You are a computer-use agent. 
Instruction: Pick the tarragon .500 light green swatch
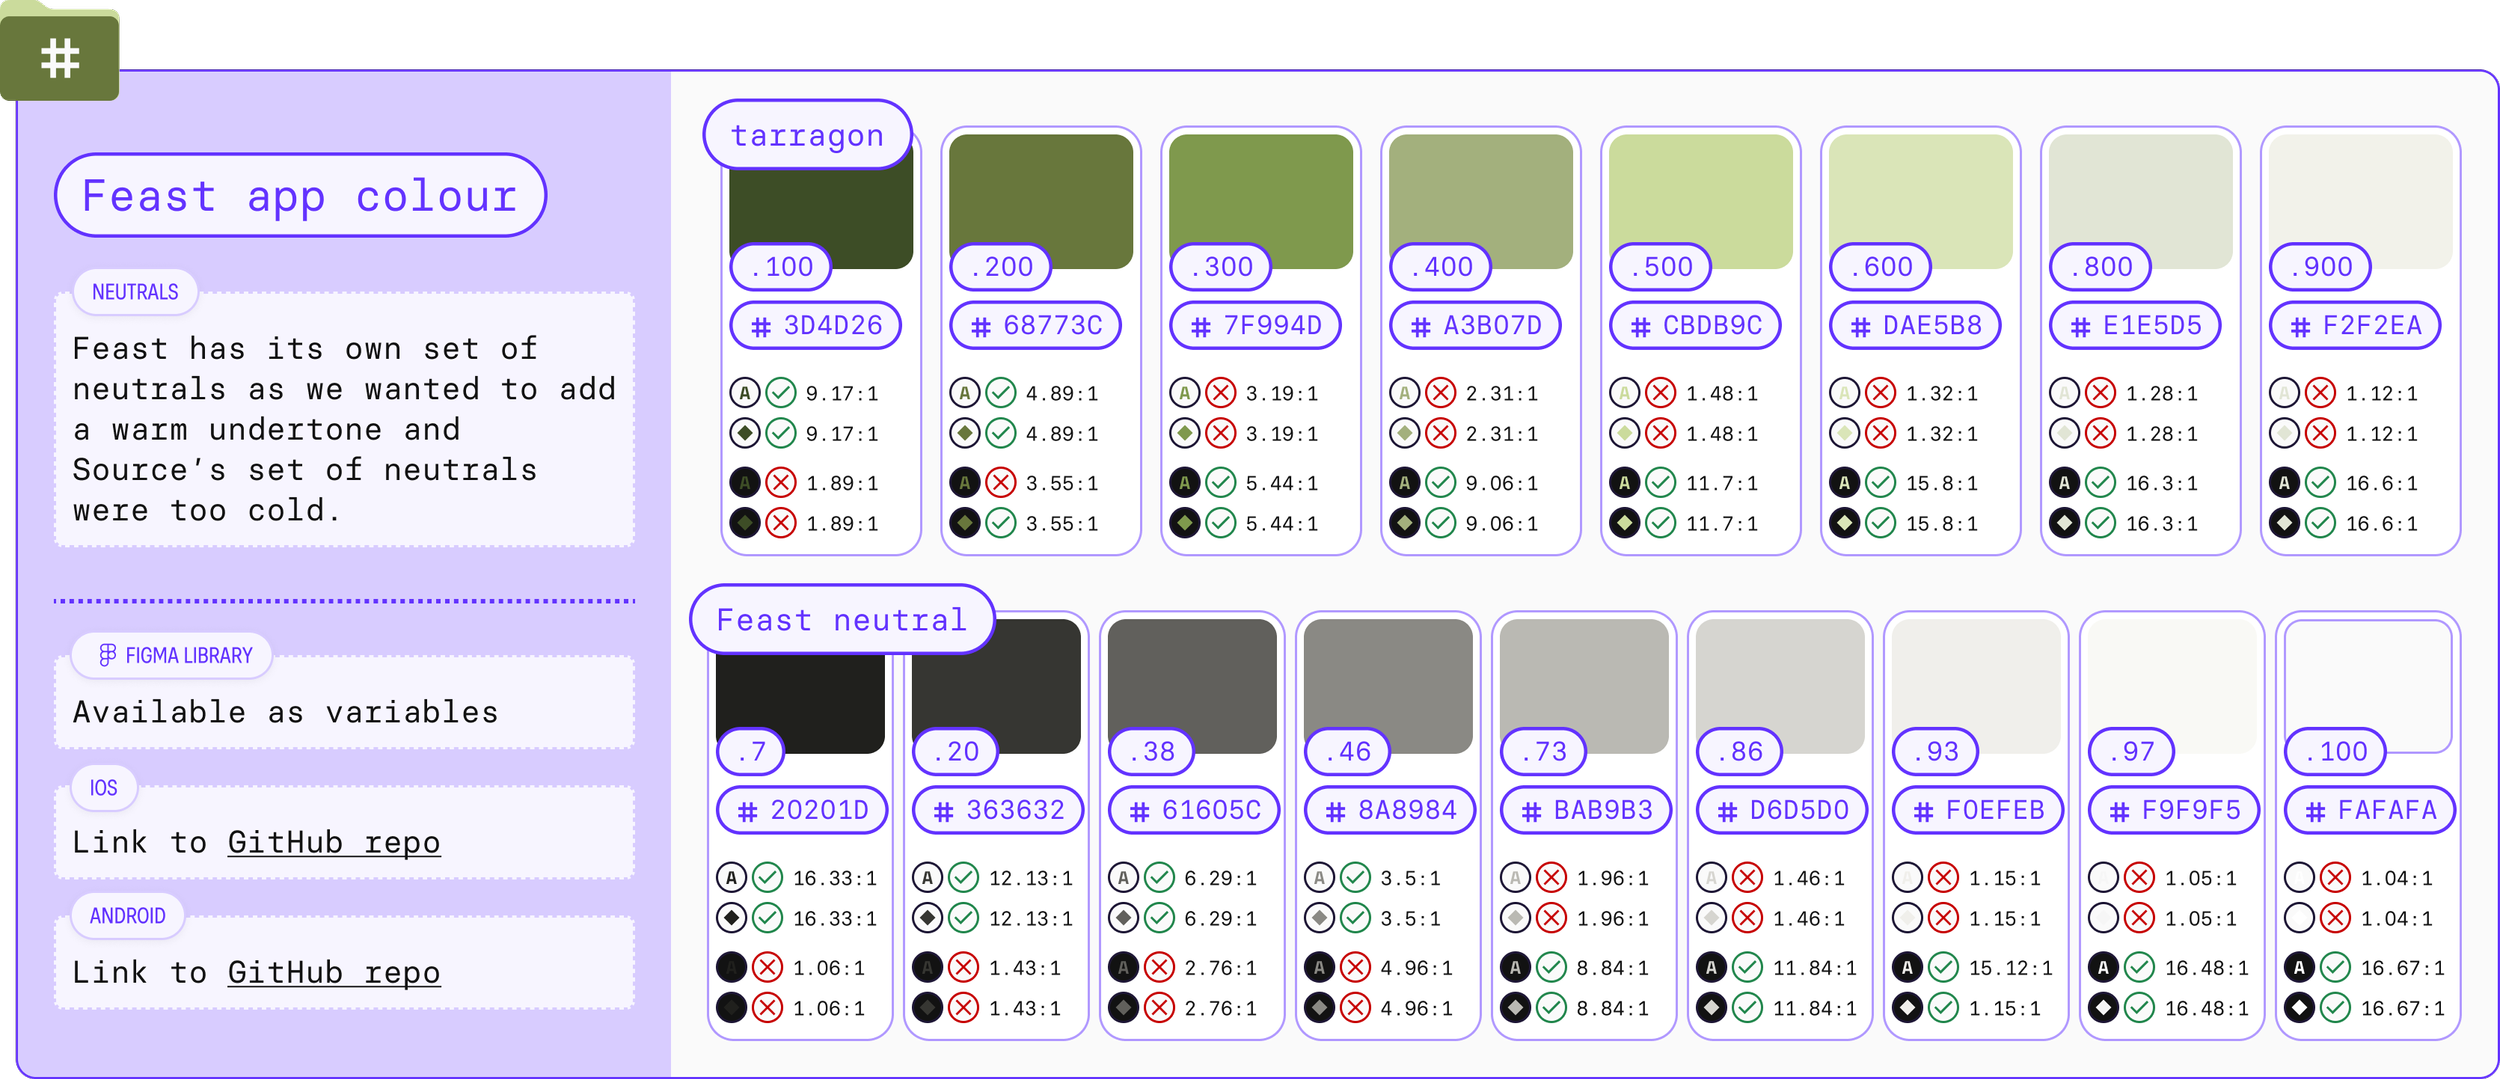click(x=1700, y=201)
